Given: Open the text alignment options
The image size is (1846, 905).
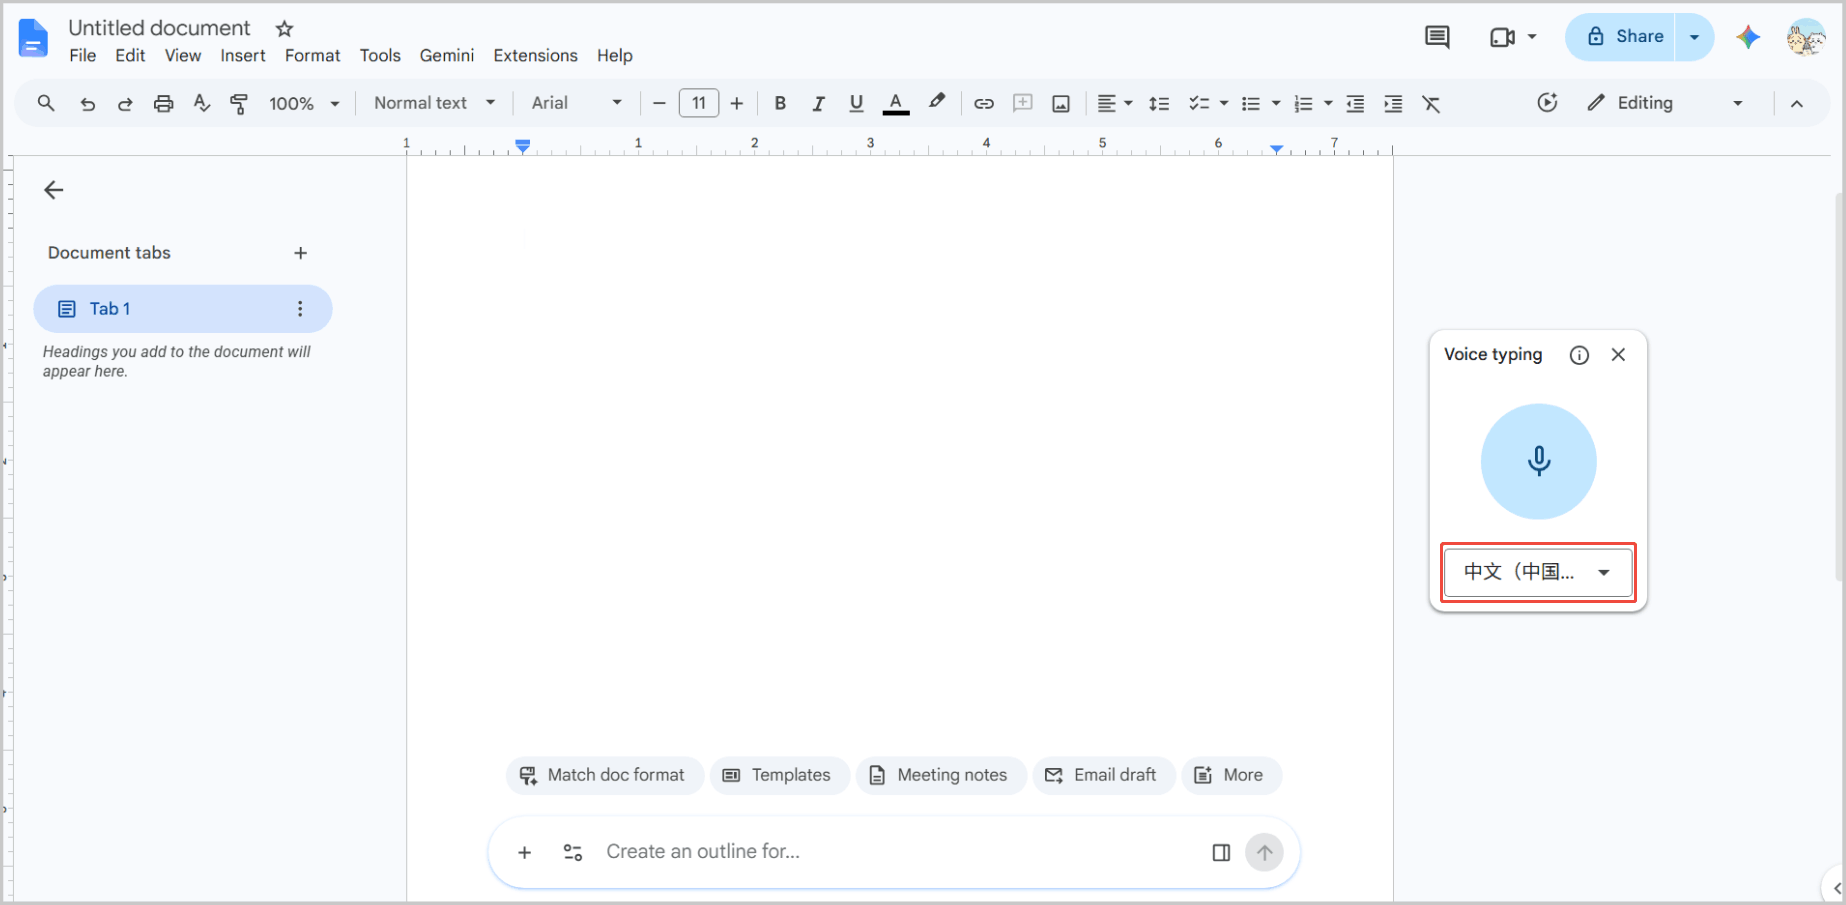Looking at the screenshot, I should coord(1114,103).
